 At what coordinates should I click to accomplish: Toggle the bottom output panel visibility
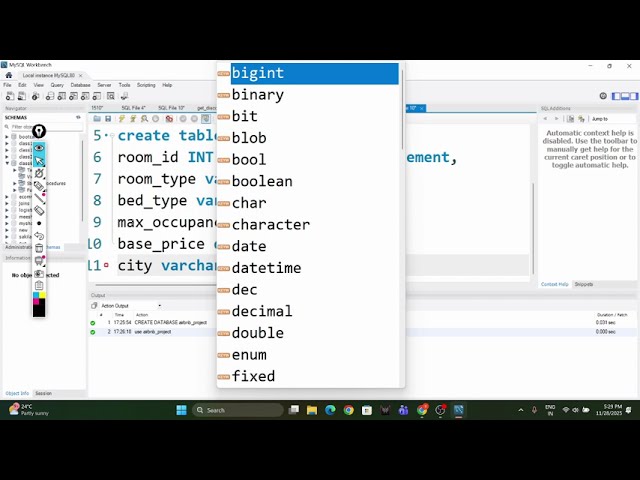(624, 96)
